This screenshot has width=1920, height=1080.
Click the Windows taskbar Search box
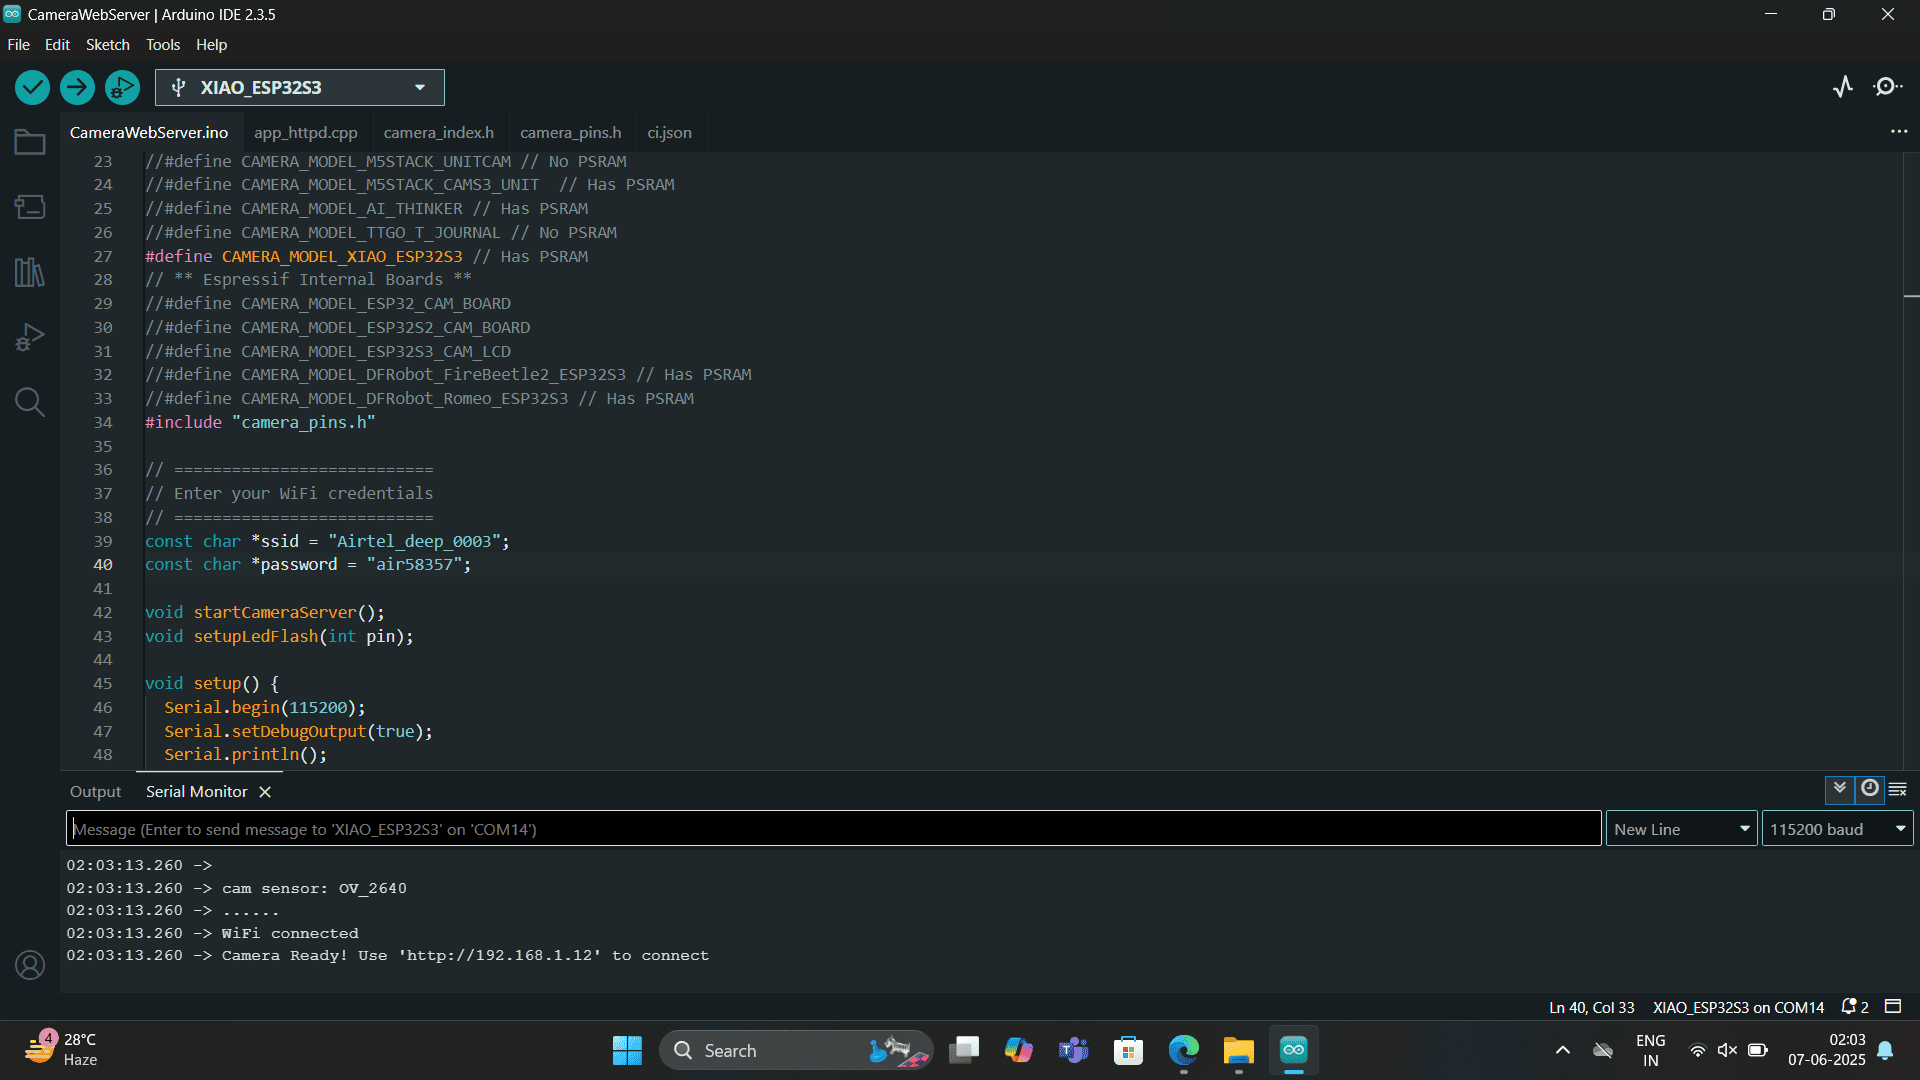coord(796,1050)
